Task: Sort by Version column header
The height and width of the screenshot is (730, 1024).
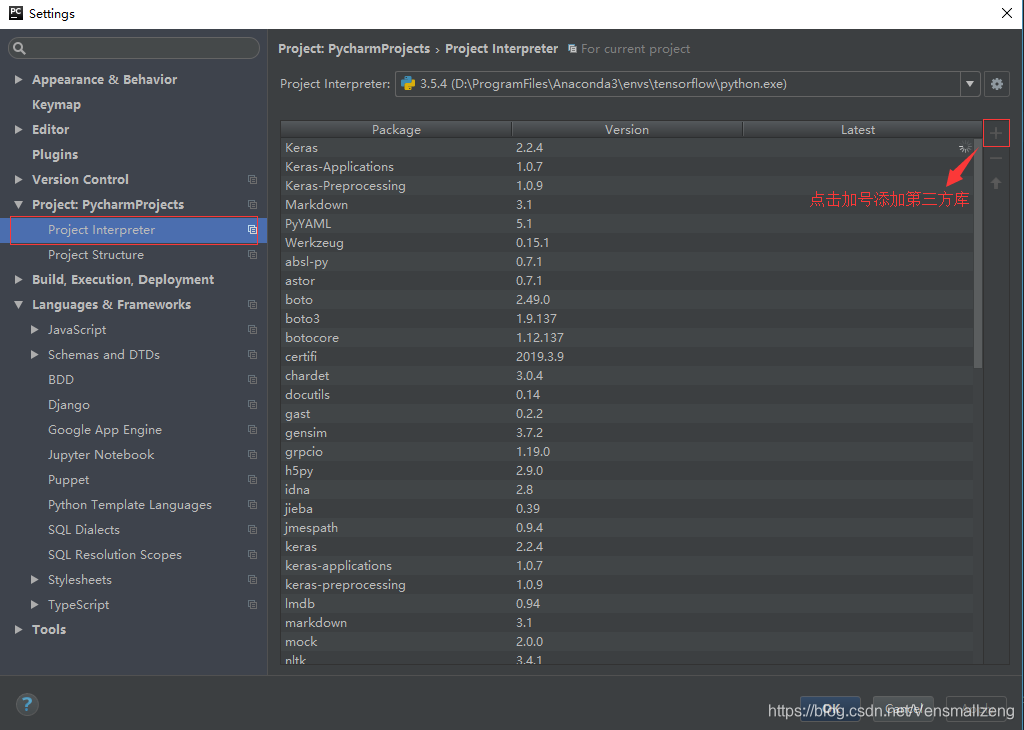Action: point(627,129)
